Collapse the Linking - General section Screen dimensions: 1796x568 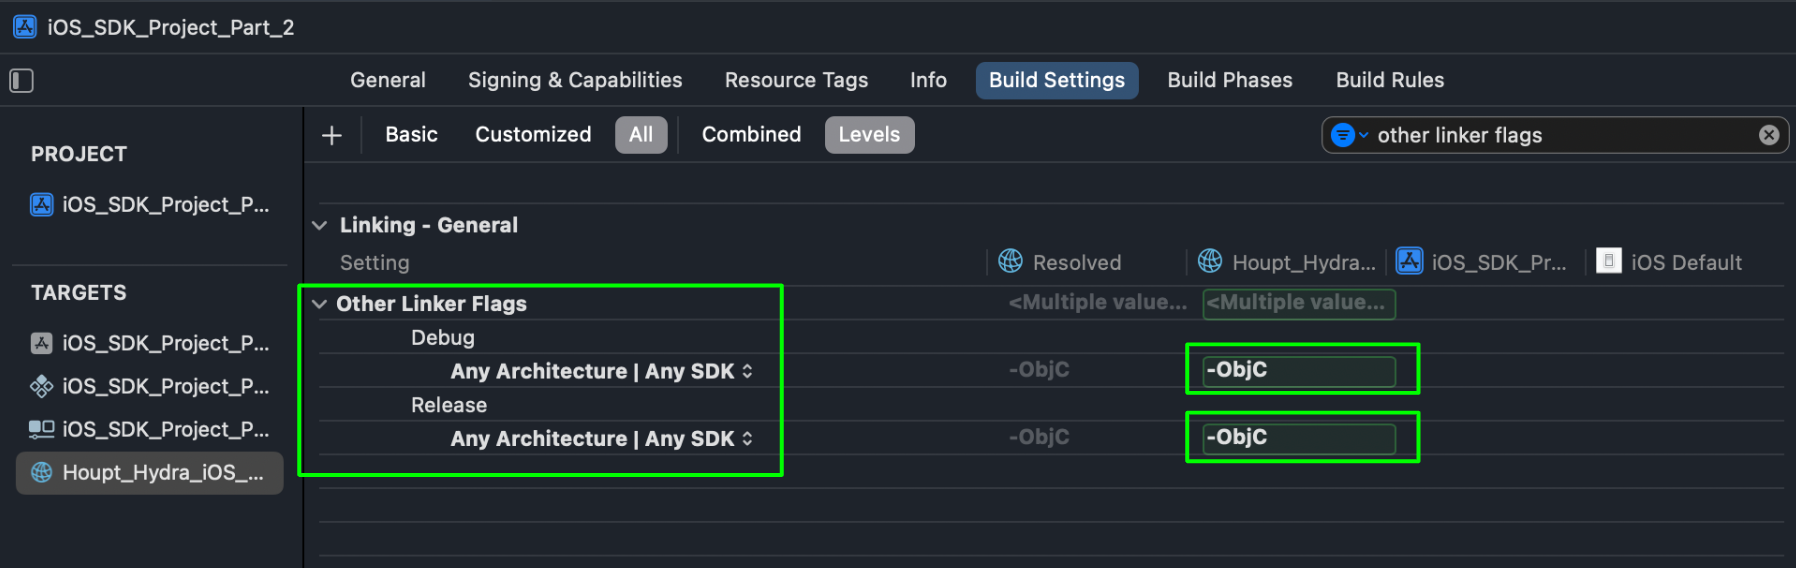tap(320, 226)
